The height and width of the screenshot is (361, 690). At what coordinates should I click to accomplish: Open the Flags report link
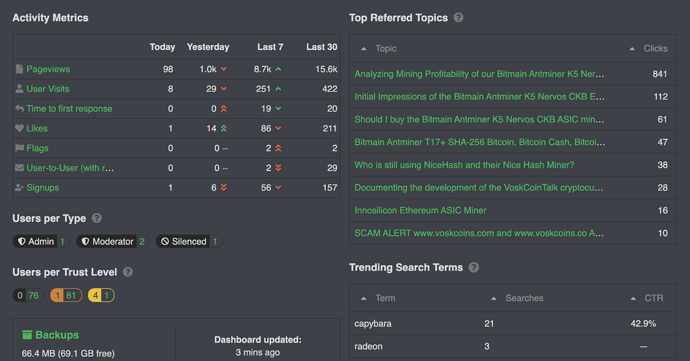pos(37,148)
